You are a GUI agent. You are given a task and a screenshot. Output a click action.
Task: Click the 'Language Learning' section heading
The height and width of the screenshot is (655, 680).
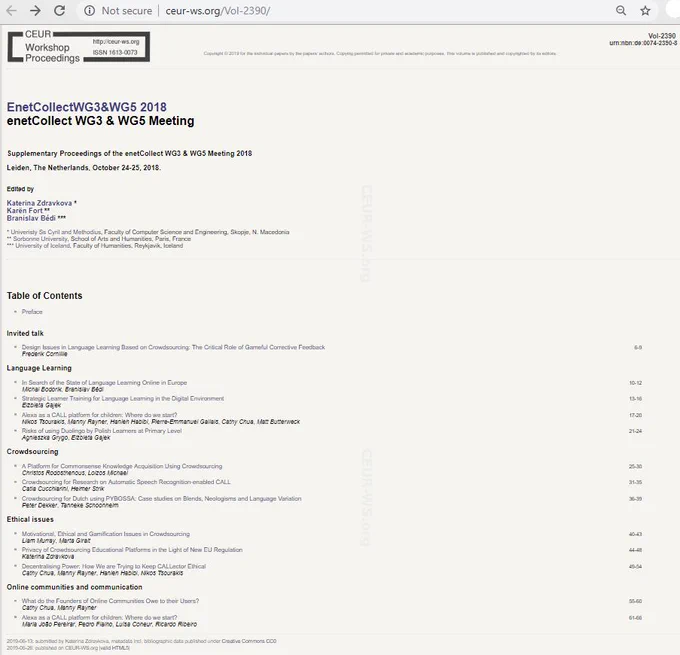[x=39, y=368]
